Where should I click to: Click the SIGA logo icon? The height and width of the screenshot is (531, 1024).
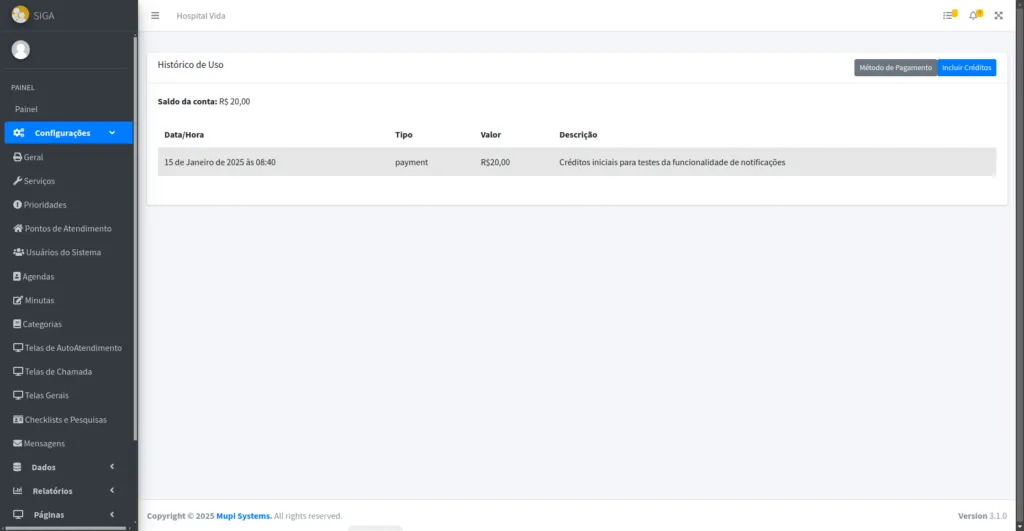(x=20, y=15)
